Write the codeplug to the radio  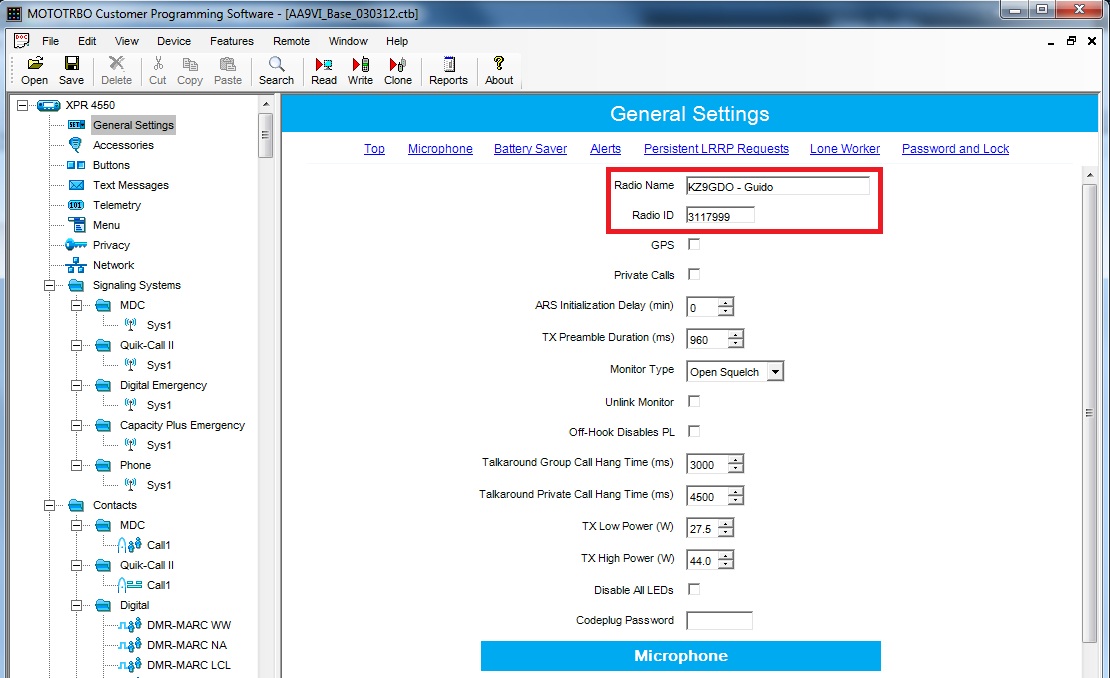click(x=360, y=64)
